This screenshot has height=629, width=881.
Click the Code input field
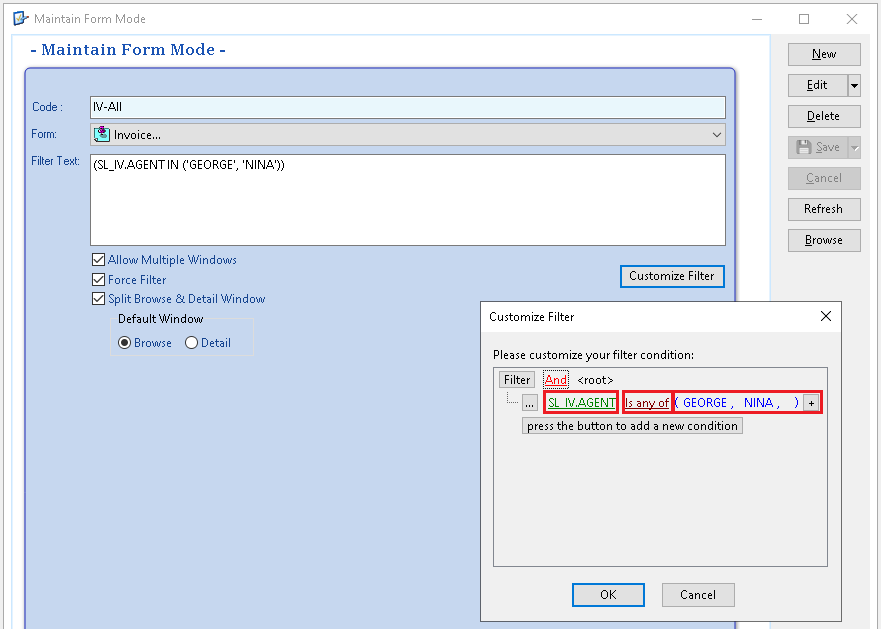tap(406, 107)
